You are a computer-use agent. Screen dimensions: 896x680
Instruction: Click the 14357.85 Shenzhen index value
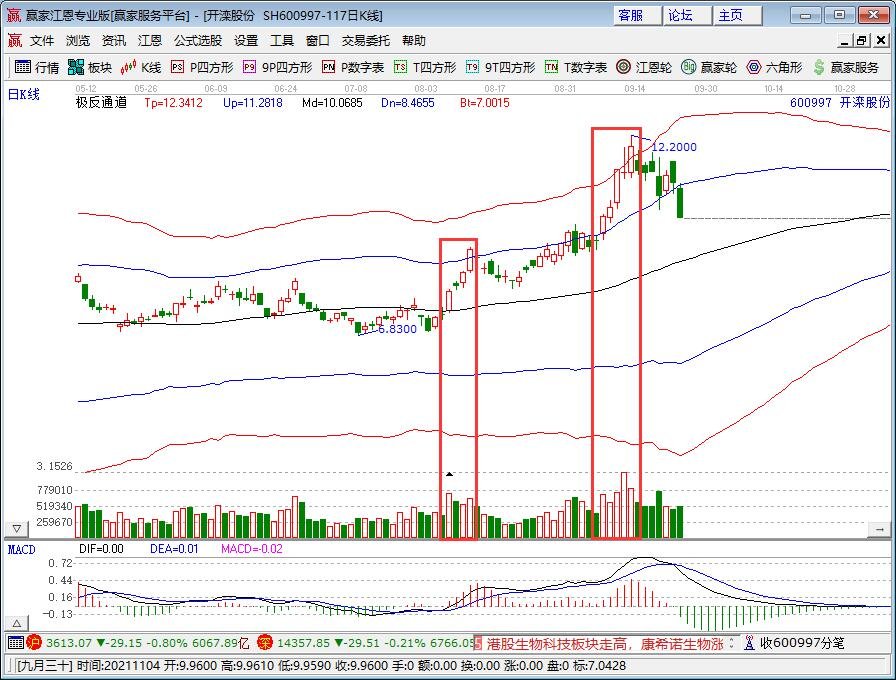click(303, 643)
